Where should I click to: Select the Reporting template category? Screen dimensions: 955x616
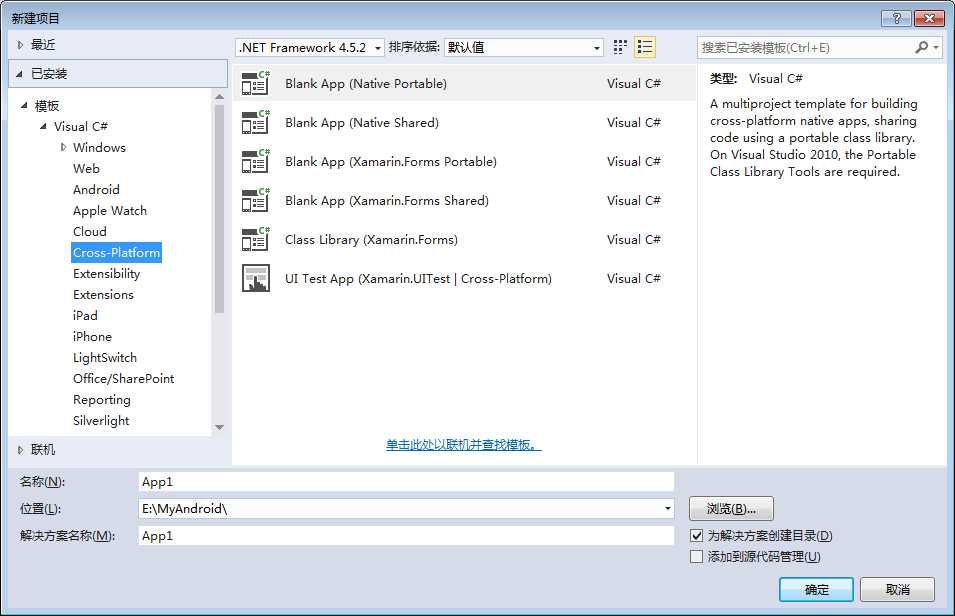coord(102,400)
